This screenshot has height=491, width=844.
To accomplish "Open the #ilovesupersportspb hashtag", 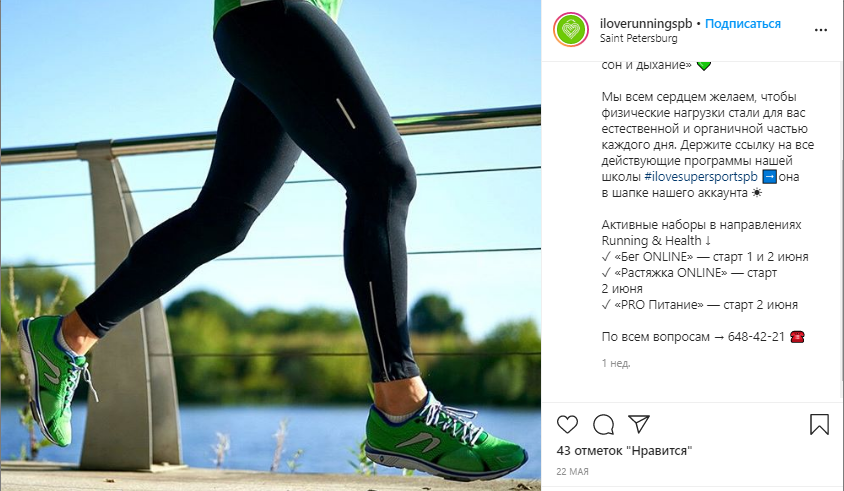I will (x=701, y=177).
